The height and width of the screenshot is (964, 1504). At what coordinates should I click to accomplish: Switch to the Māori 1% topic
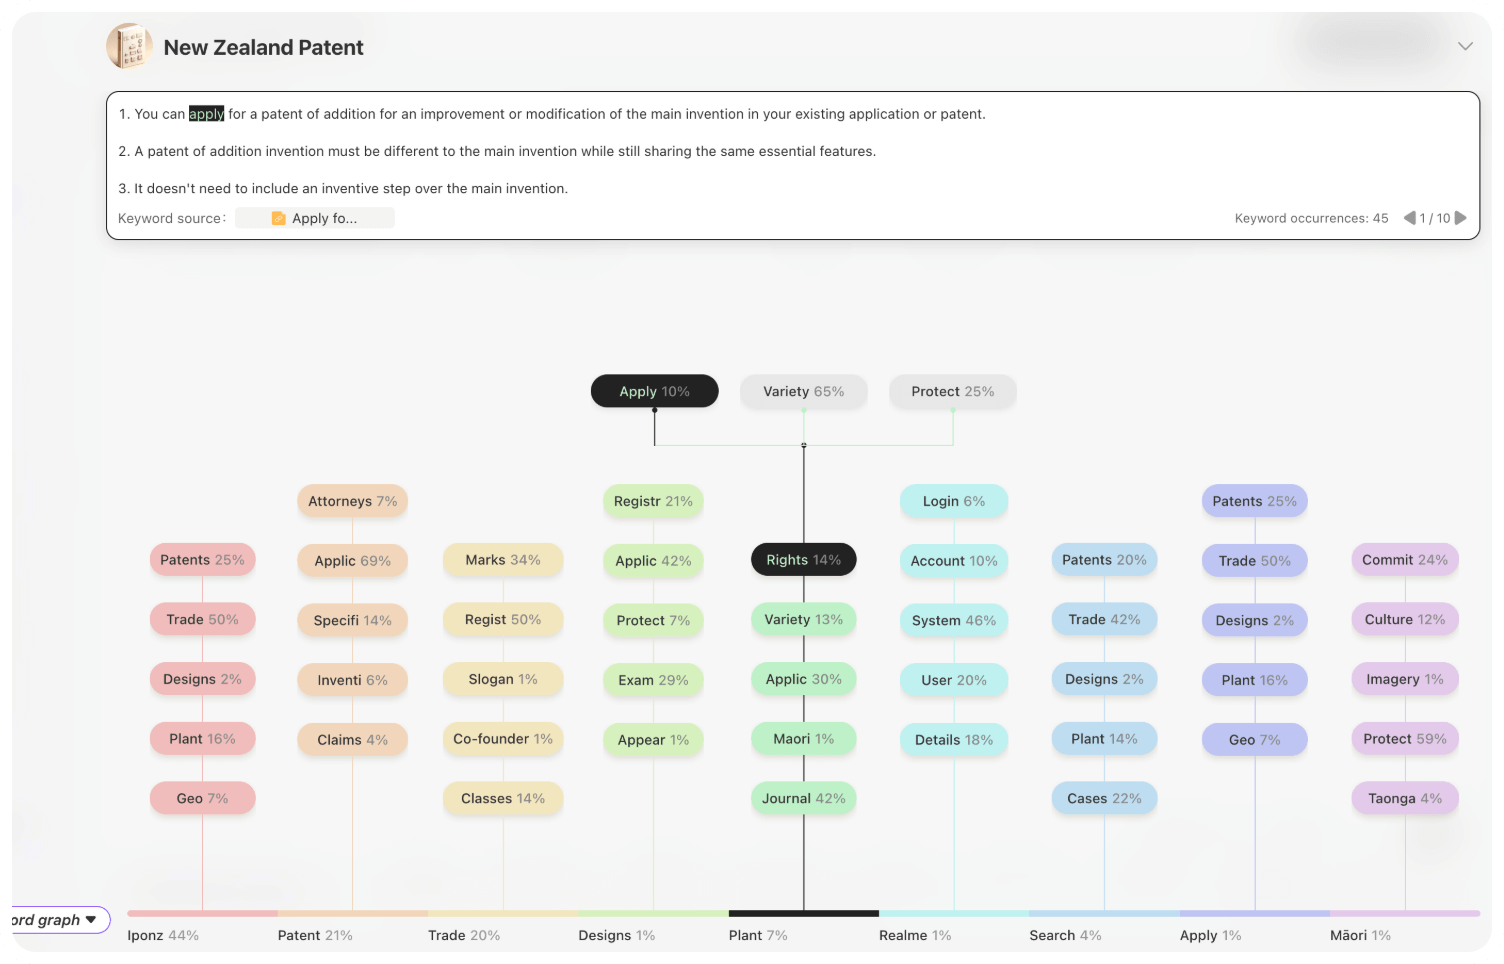[x=1360, y=935]
